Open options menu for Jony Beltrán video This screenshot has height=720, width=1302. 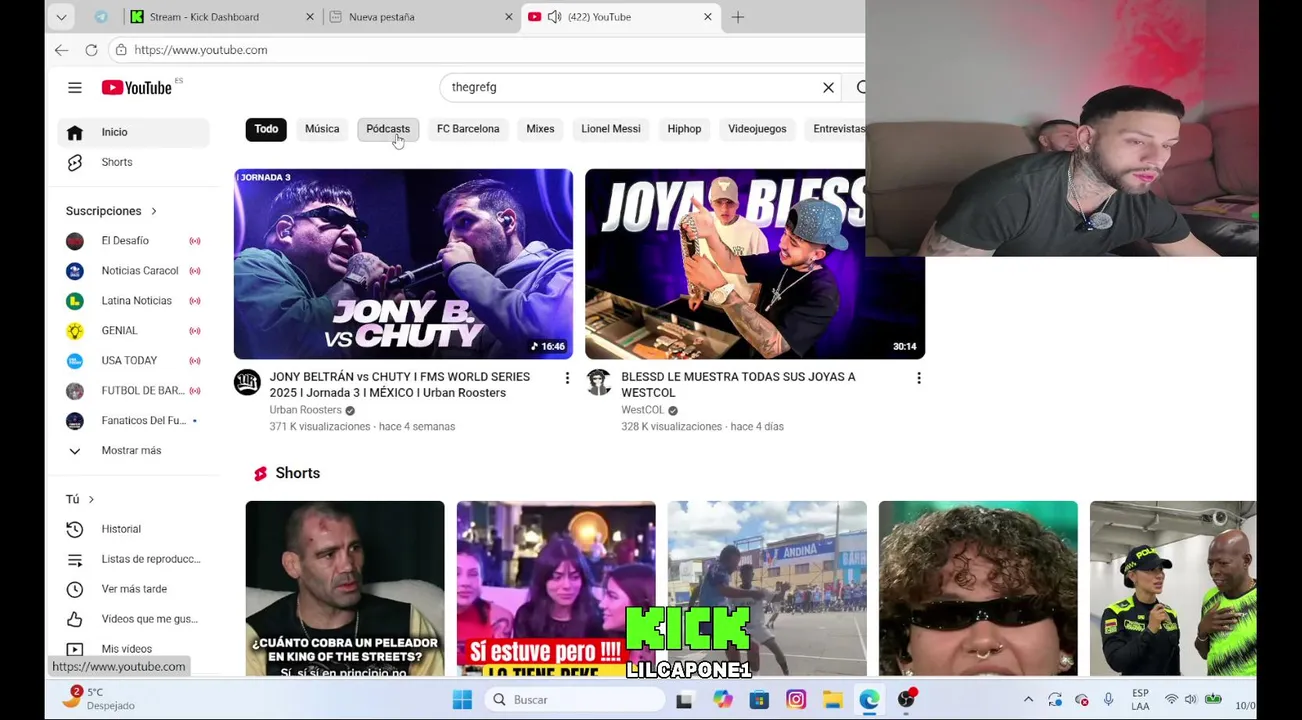[x=567, y=378]
